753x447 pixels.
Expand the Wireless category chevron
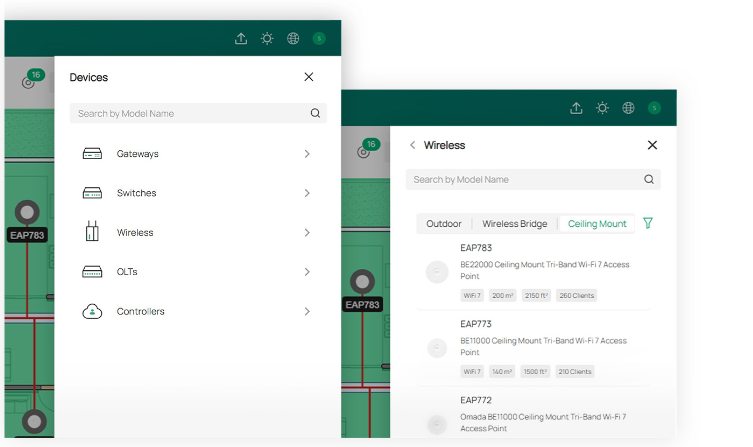[x=307, y=233]
